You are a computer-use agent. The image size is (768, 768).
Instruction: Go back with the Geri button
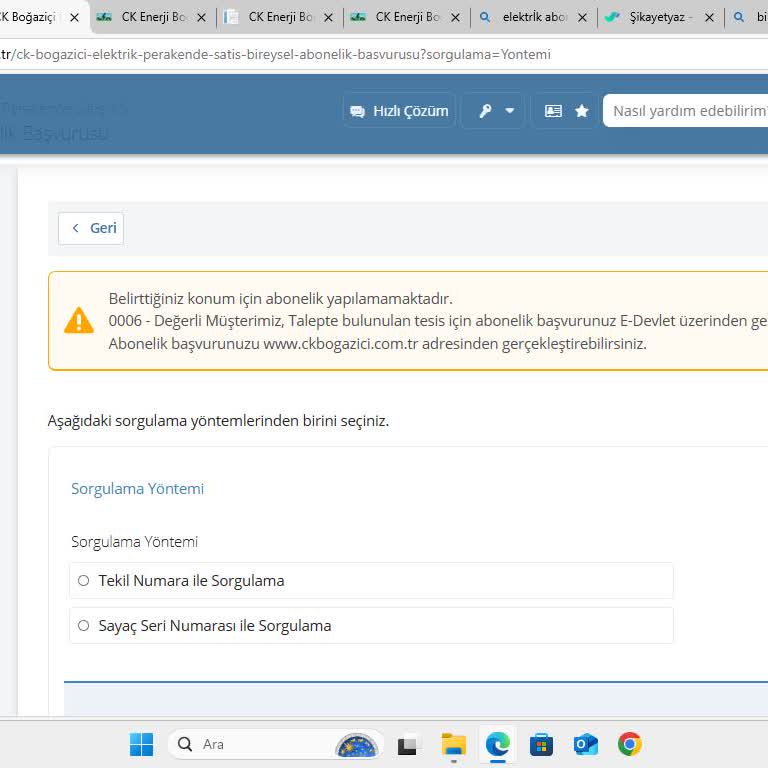click(91, 228)
